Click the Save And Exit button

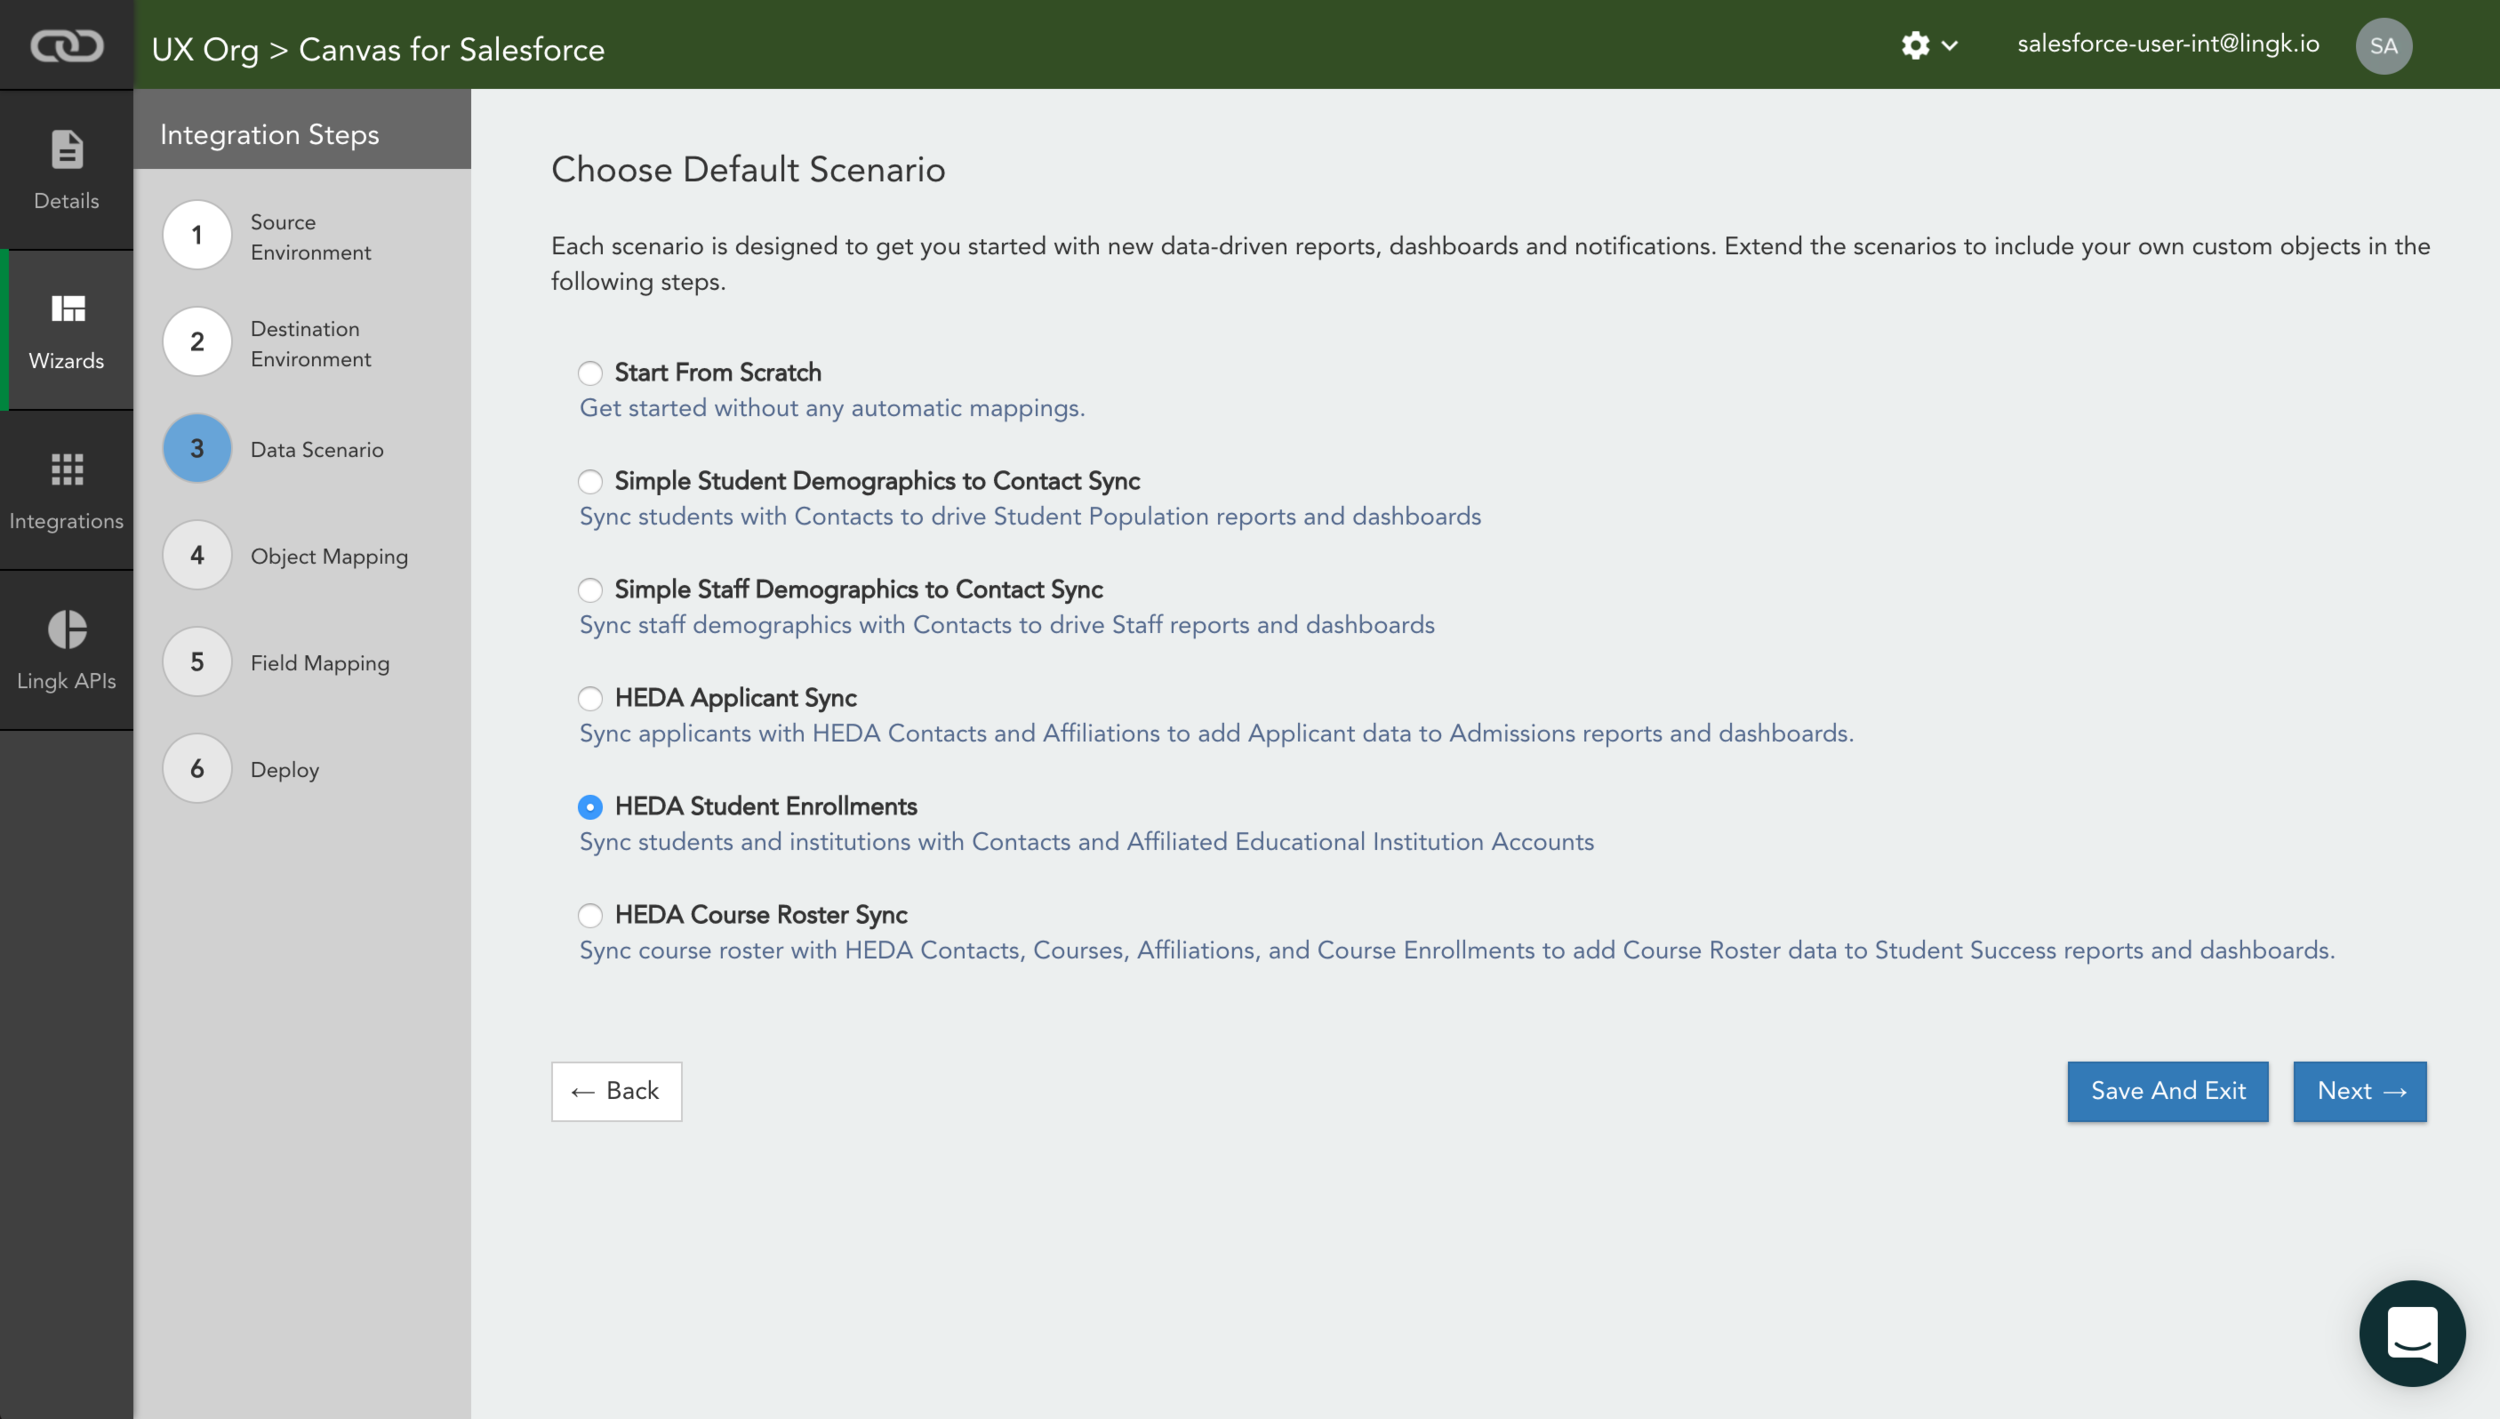click(x=2167, y=1091)
